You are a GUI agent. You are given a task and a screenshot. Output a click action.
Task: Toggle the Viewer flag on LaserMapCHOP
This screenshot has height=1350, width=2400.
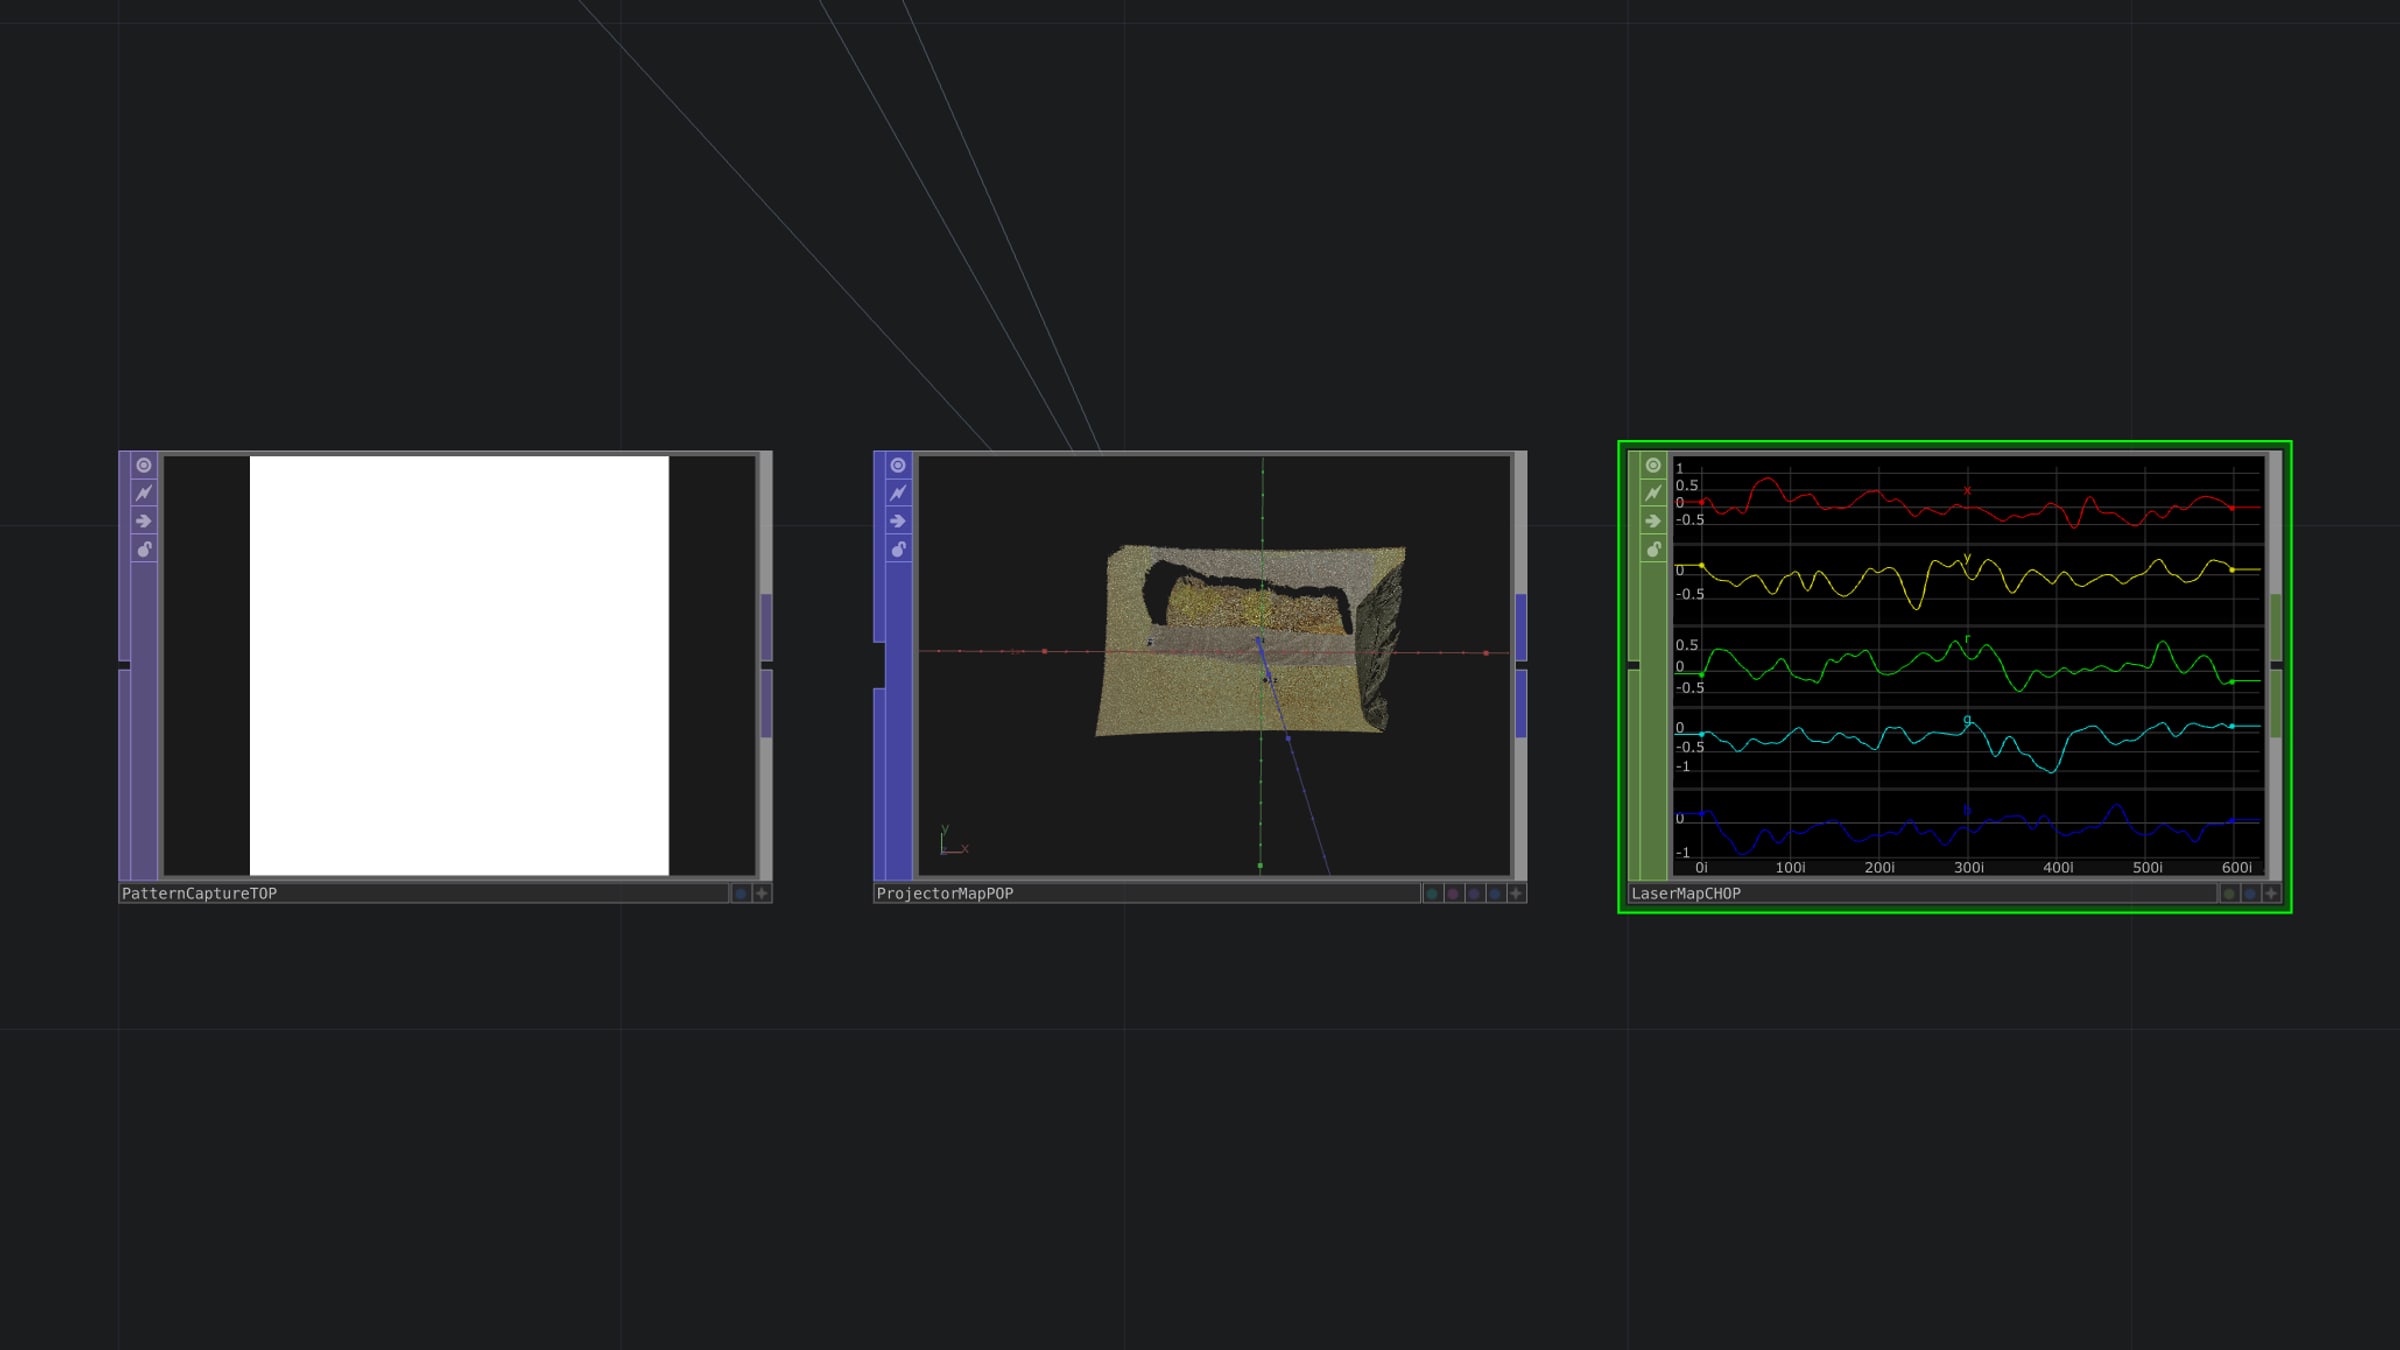1653,465
